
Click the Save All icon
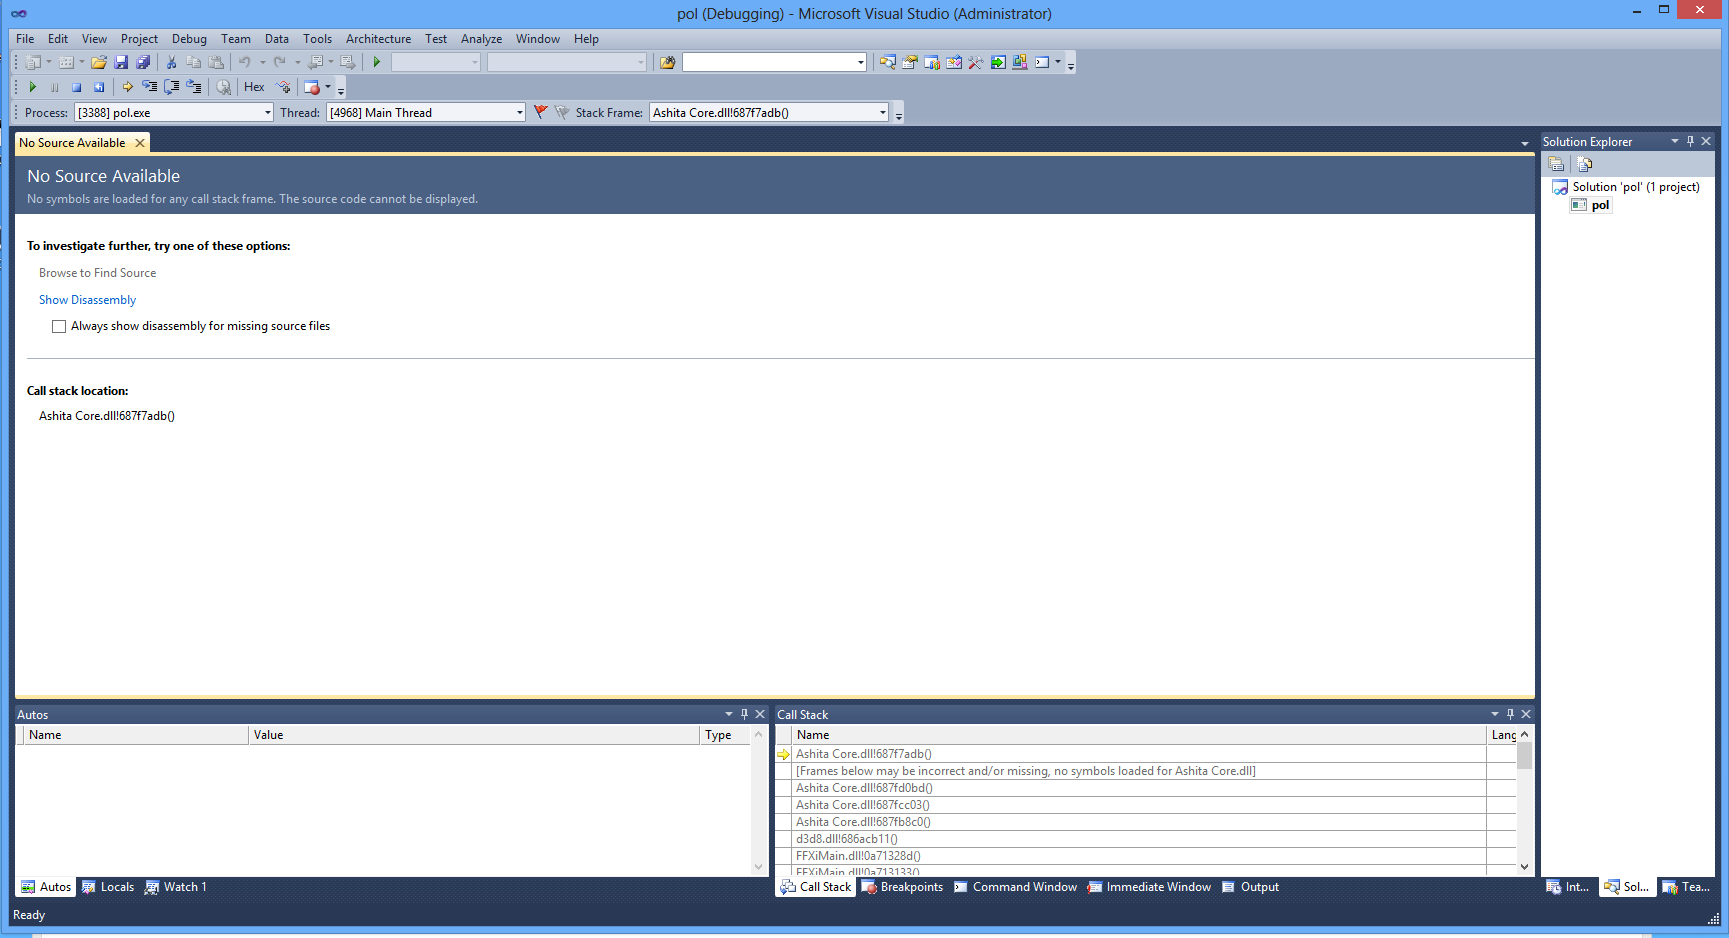(x=143, y=62)
